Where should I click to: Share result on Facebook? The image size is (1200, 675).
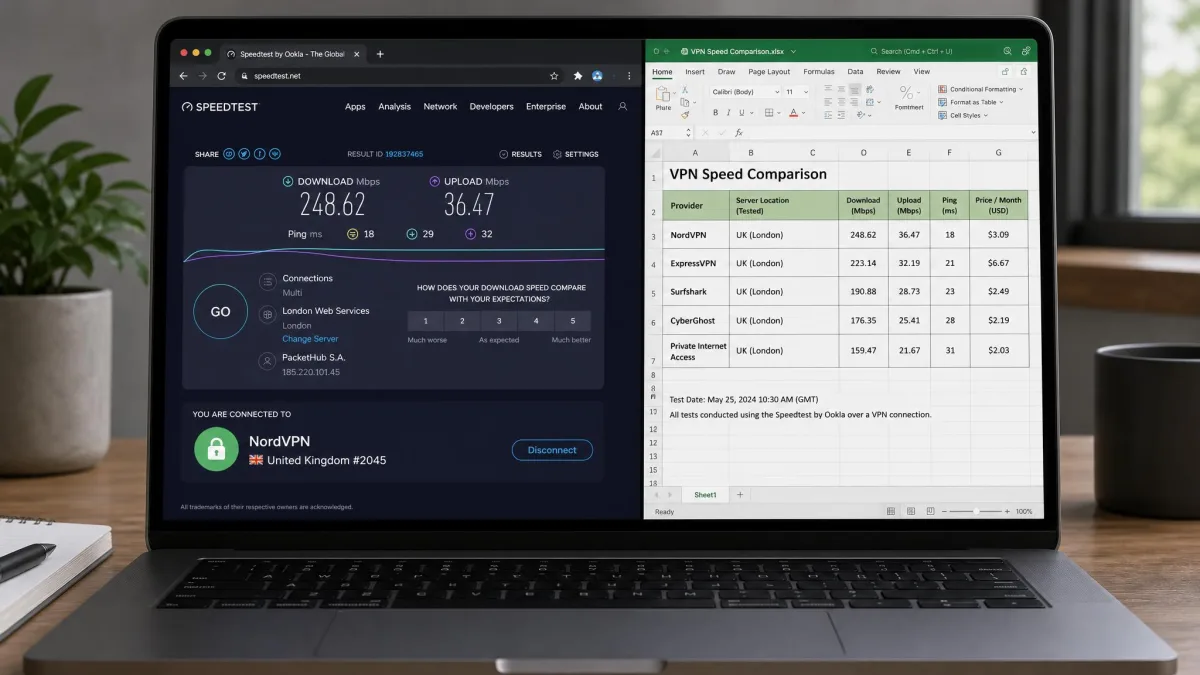[x=259, y=154]
